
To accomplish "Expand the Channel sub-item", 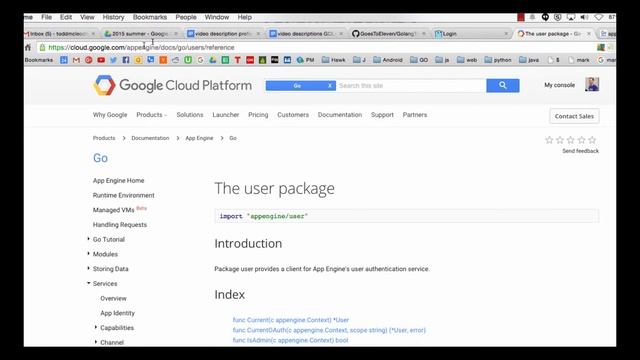I will [96, 342].
